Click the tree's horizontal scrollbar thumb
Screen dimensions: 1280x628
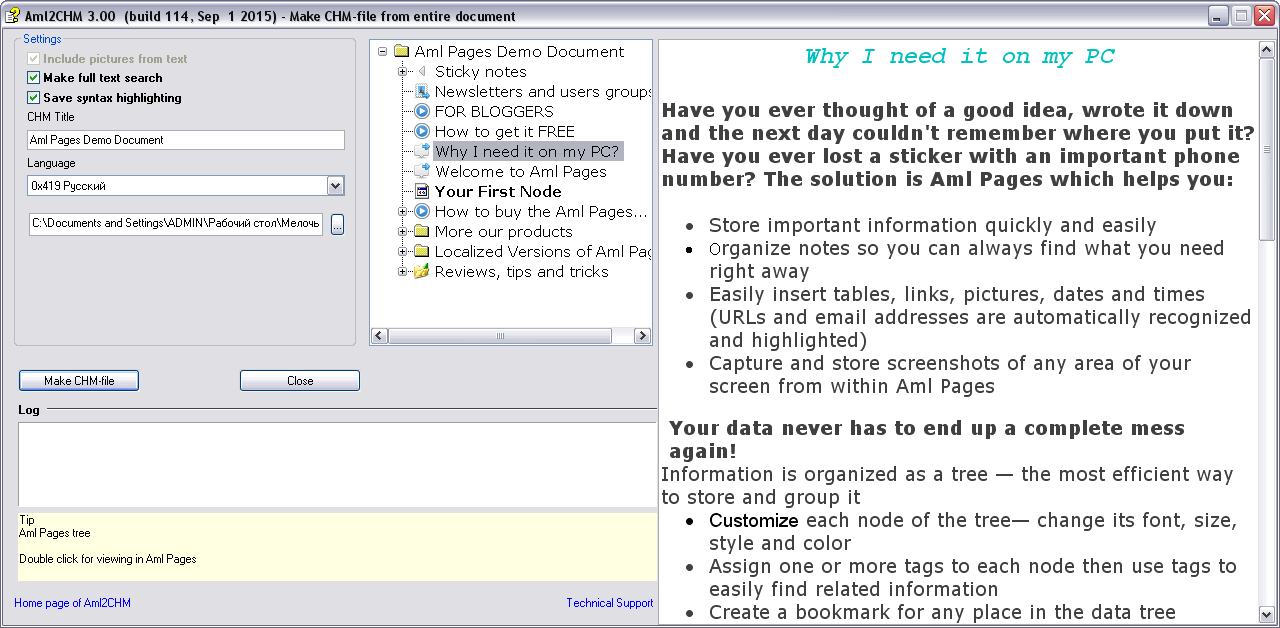[500, 337]
